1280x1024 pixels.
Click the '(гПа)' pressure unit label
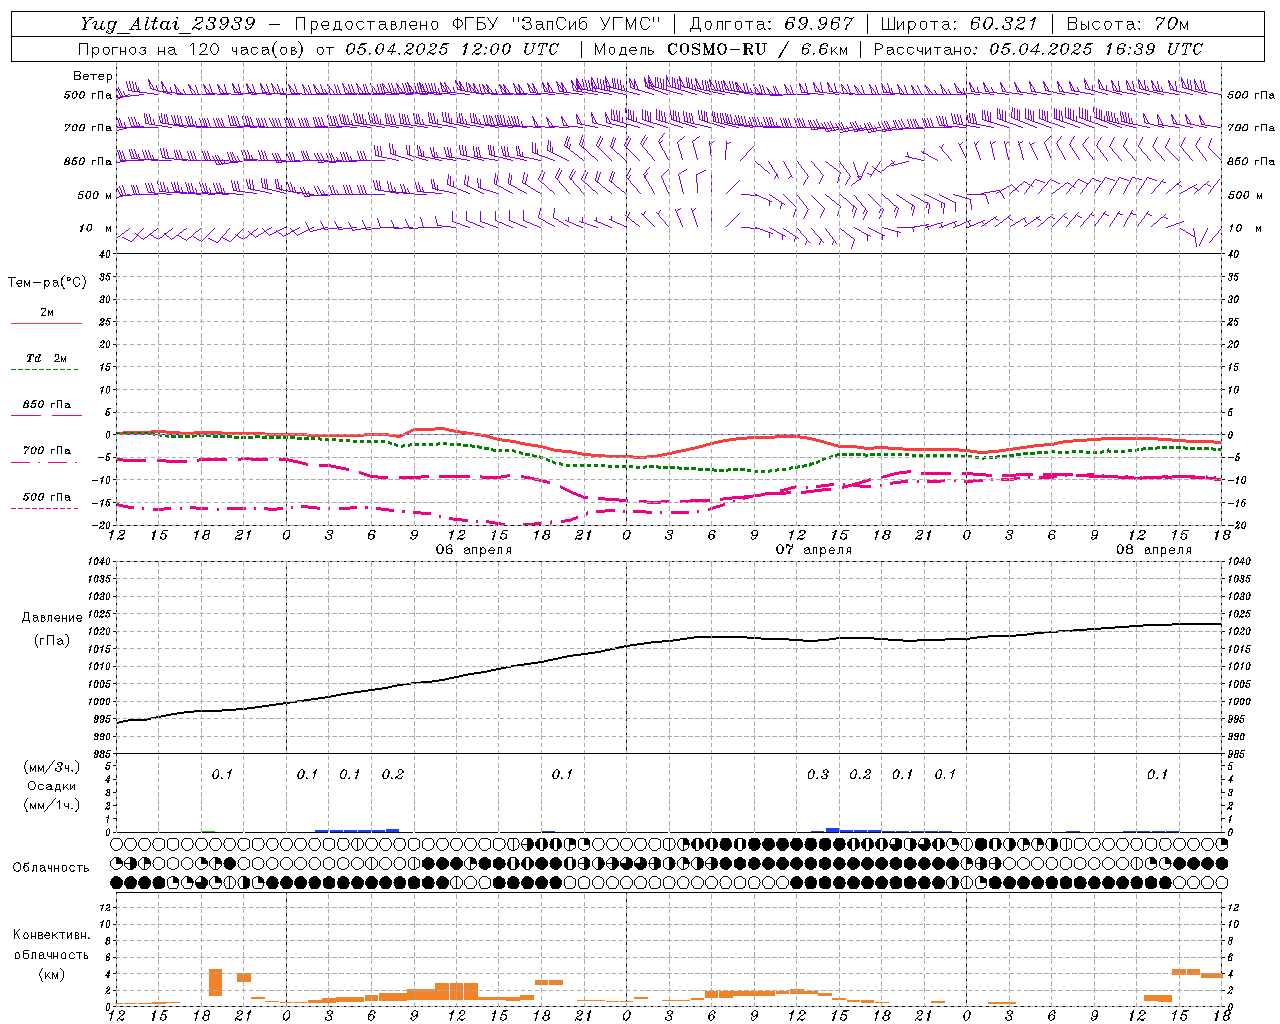(x=52, y=641)
